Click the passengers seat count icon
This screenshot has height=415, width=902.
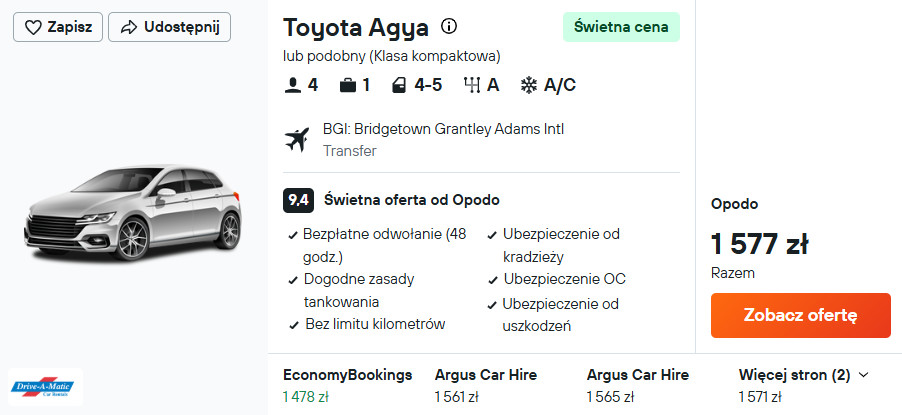tap(293, 85)
